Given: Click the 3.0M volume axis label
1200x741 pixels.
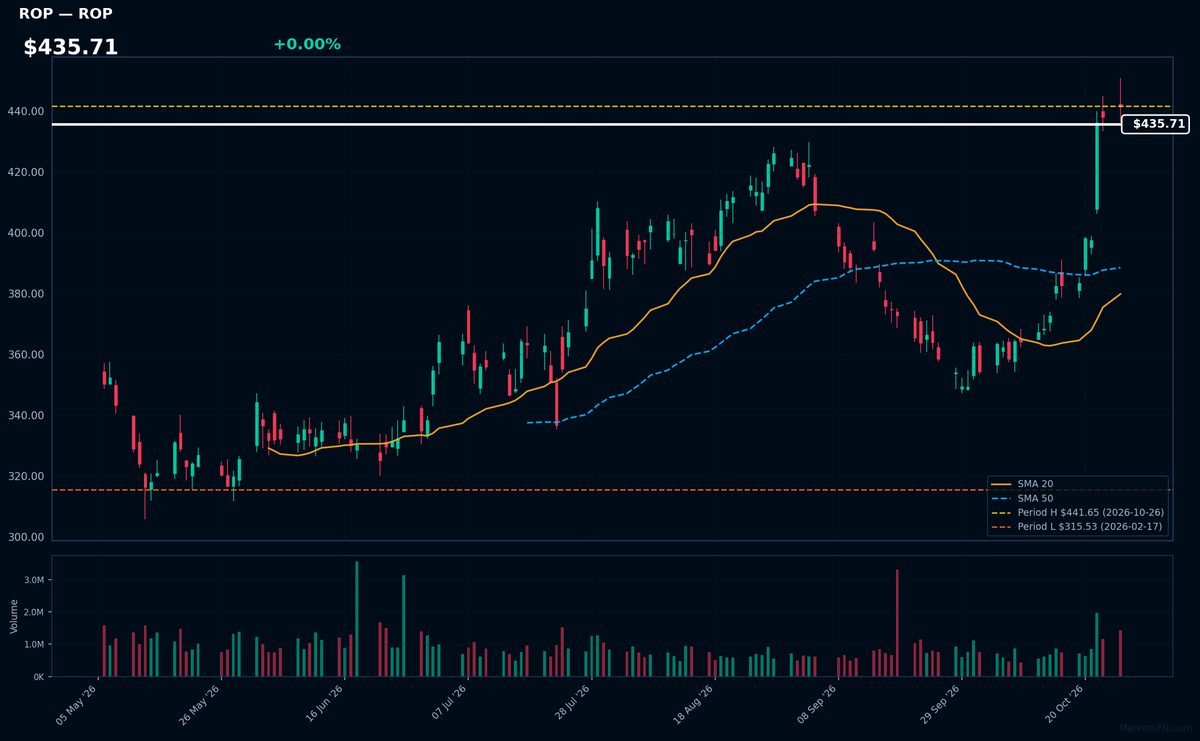Looking at the screenshot, I should tap(34, 580).
